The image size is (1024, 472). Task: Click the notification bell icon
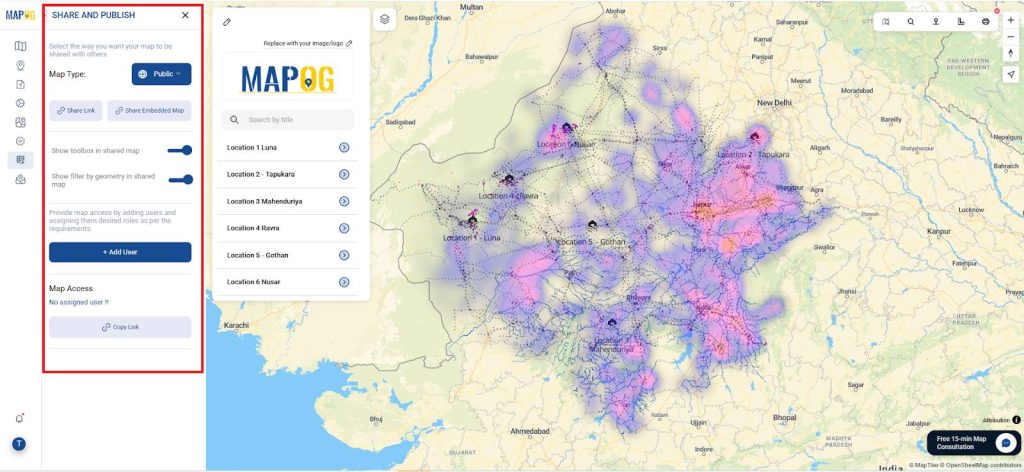click(20, 418)
